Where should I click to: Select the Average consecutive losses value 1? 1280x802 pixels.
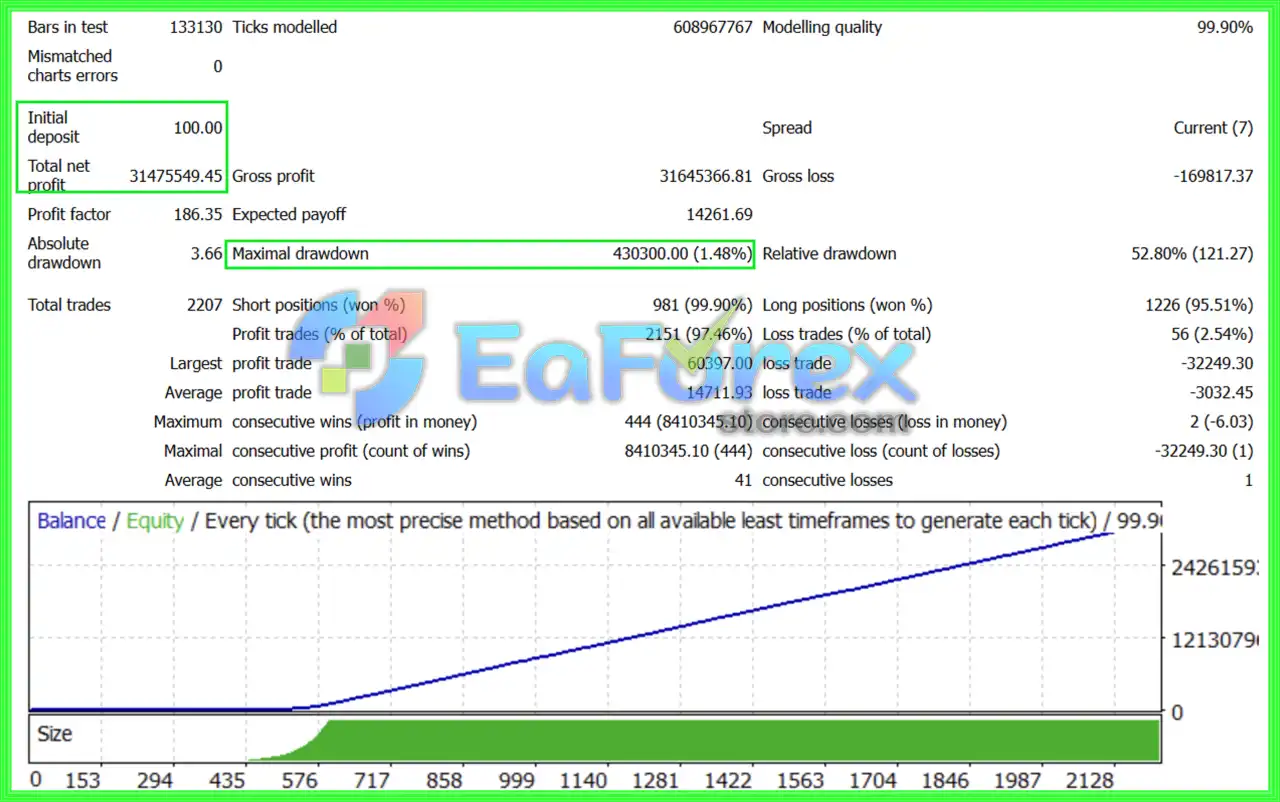click(1248, 480)
